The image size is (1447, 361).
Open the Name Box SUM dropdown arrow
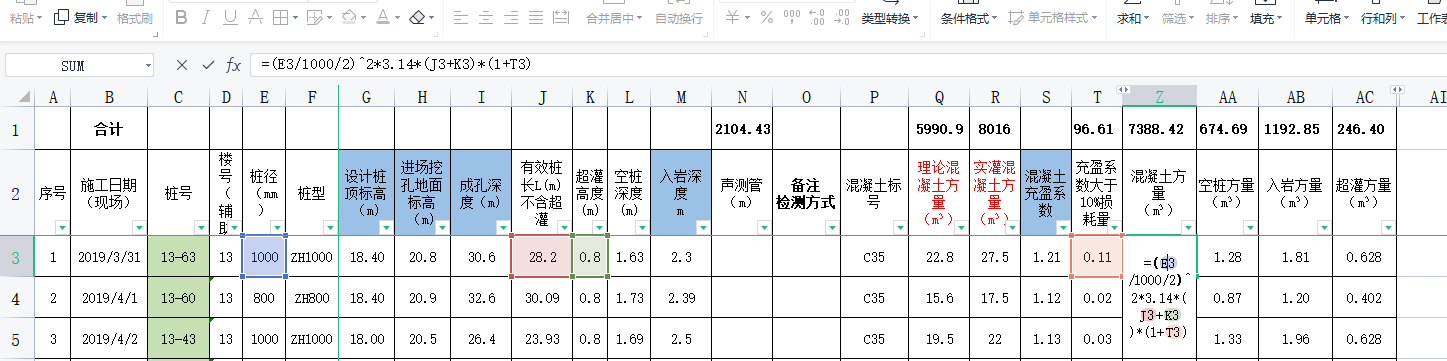(148, 65)
